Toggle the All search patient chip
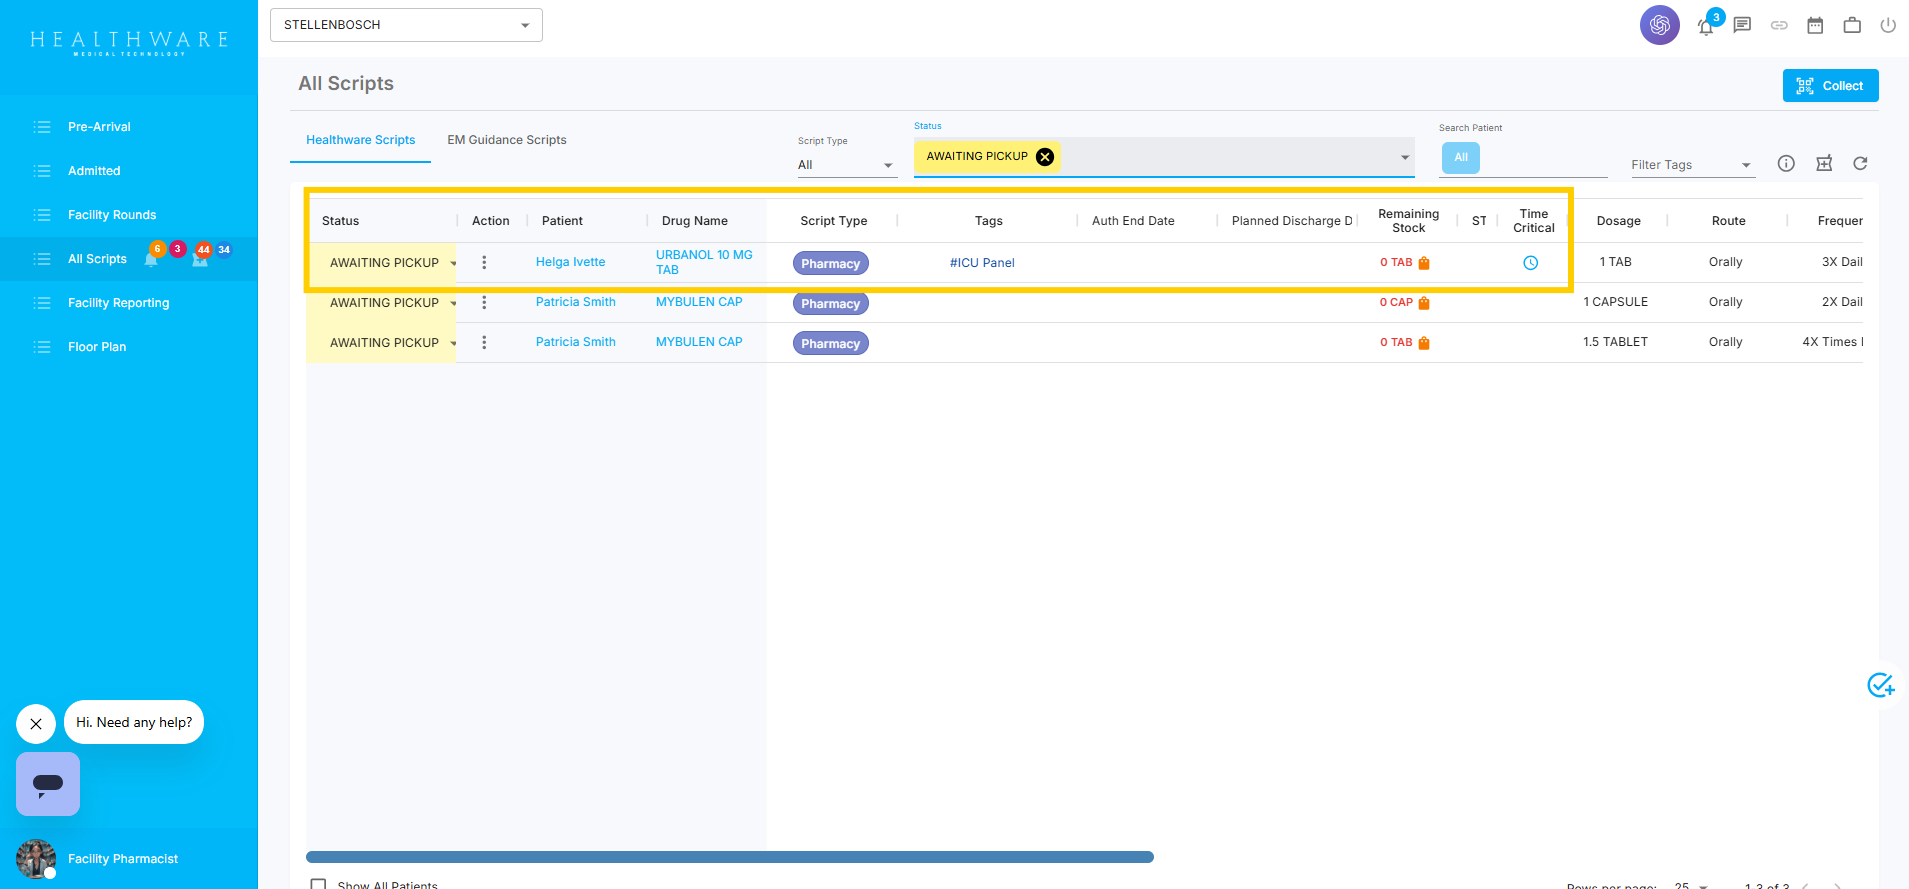 1461,158
